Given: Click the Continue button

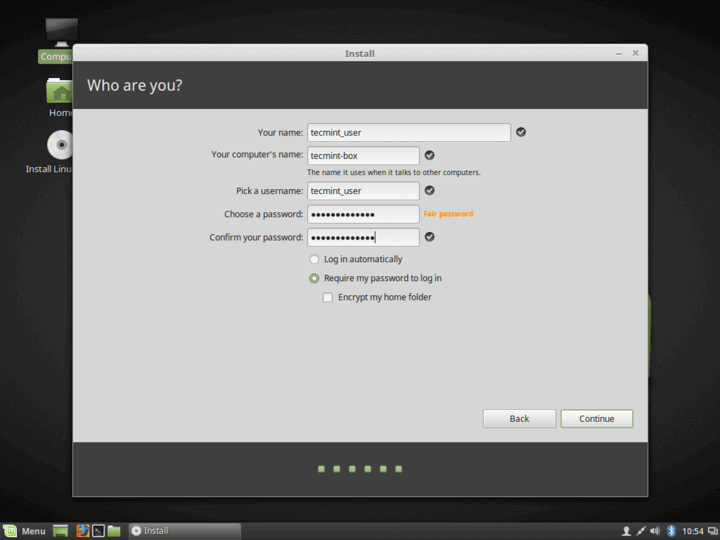Looking at the screenshot, I should (596, 419).
